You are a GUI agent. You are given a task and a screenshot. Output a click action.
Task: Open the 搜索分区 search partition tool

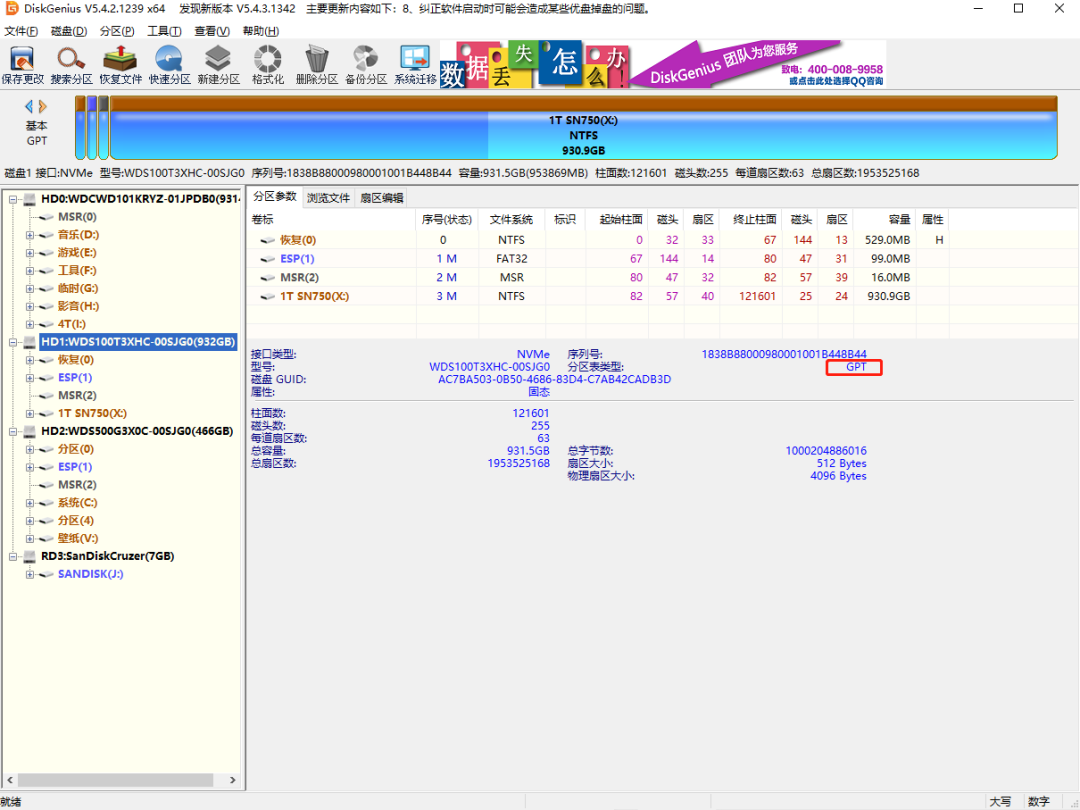[71, 65]
